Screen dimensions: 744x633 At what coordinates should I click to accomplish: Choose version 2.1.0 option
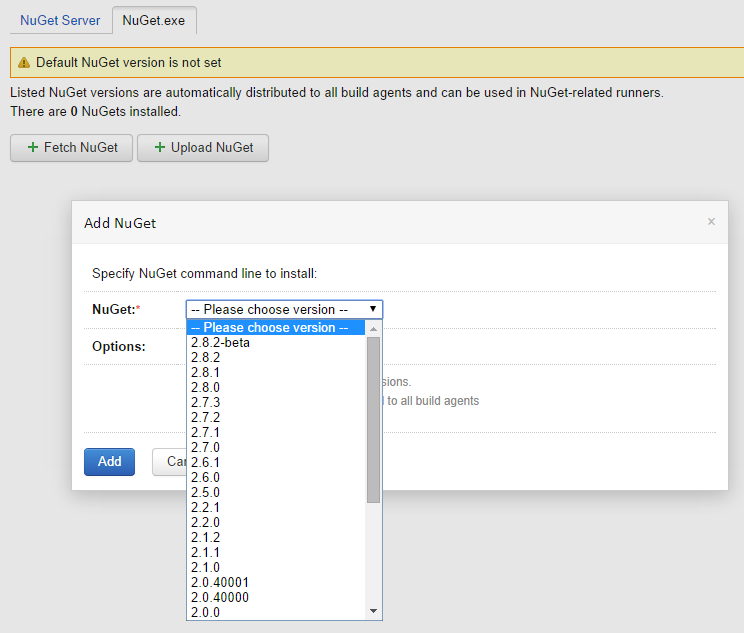276,568
